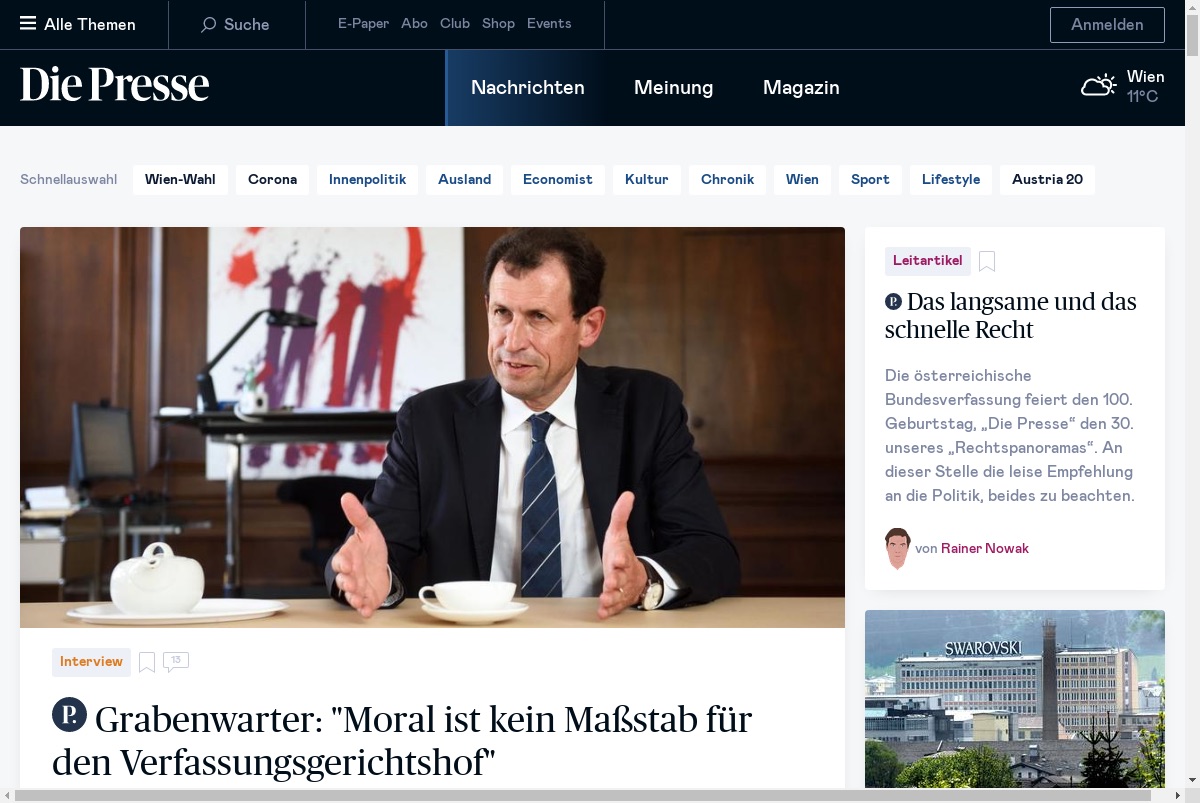
Task: Switch to the Meinung section tab
Action: pyautogui.click(x=673, y=88)
